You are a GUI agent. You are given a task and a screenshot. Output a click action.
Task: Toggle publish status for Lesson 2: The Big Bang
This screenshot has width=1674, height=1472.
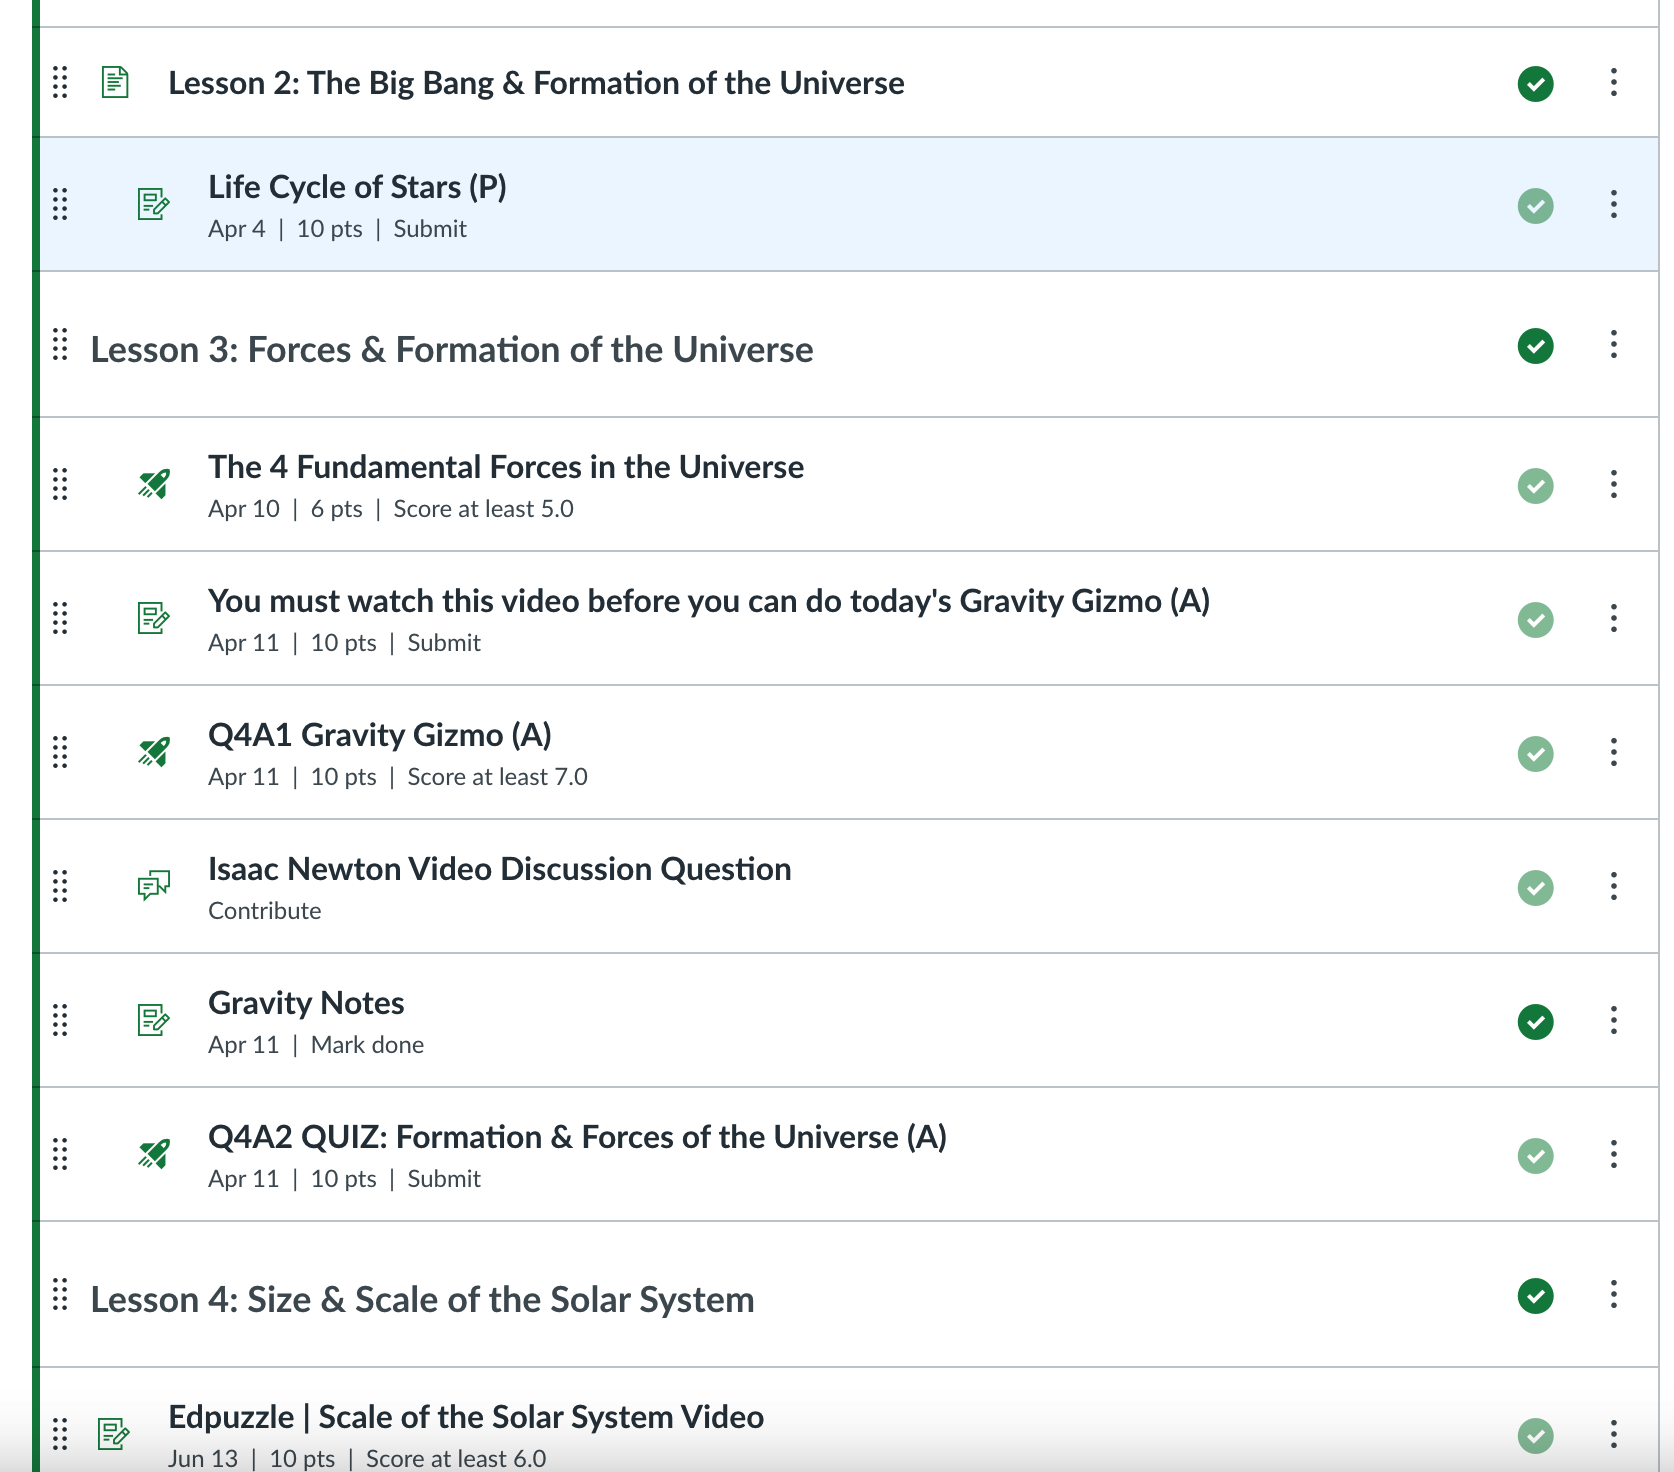point(1535,84)
